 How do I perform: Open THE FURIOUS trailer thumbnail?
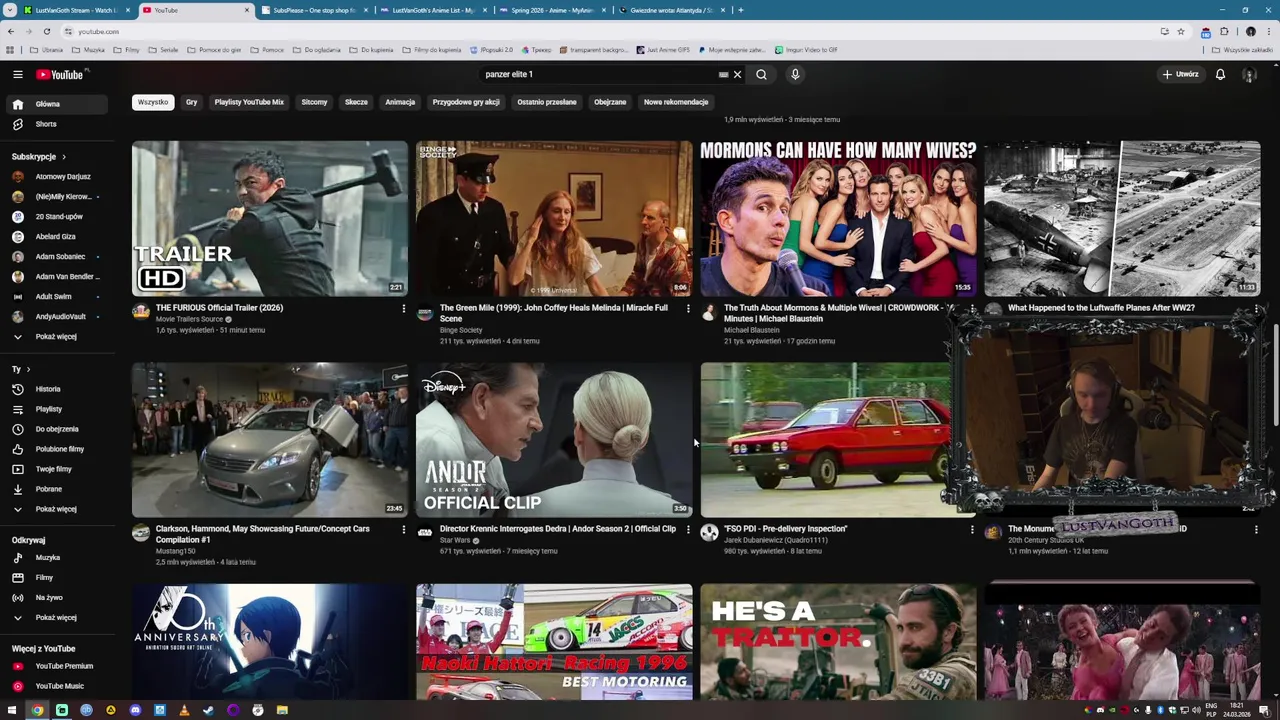270,218
